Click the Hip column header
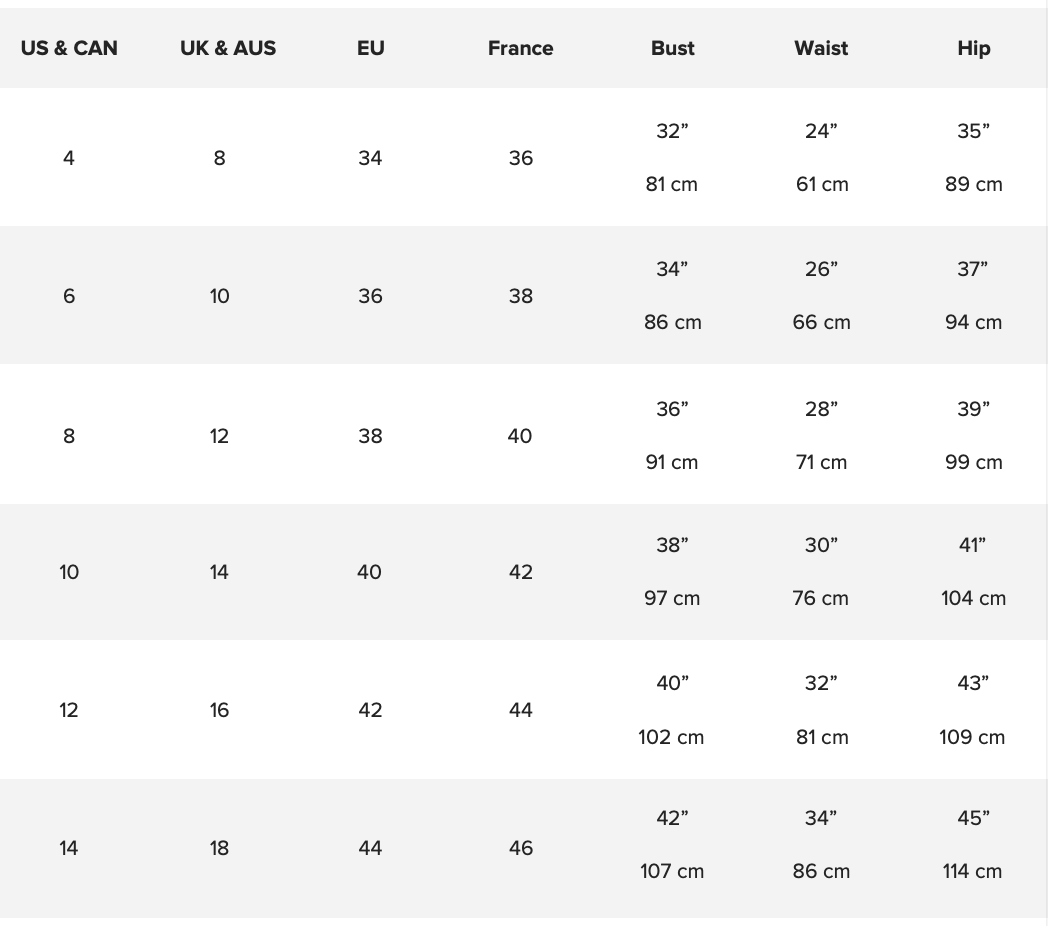 [973, 48]
